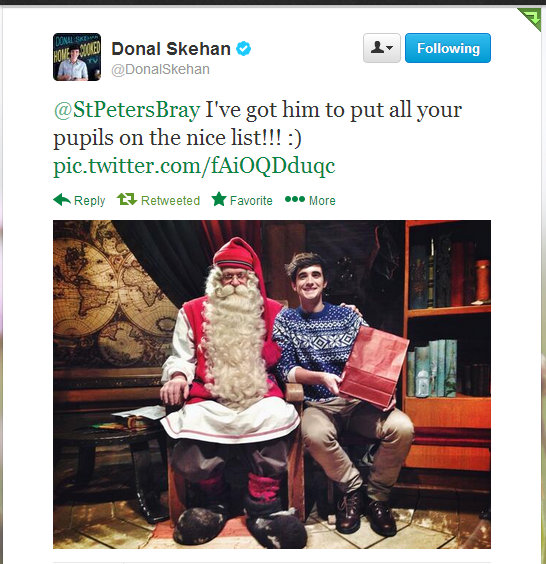
Task: Click the Donal Skehan display name
Action: click(x=171, y=49)
